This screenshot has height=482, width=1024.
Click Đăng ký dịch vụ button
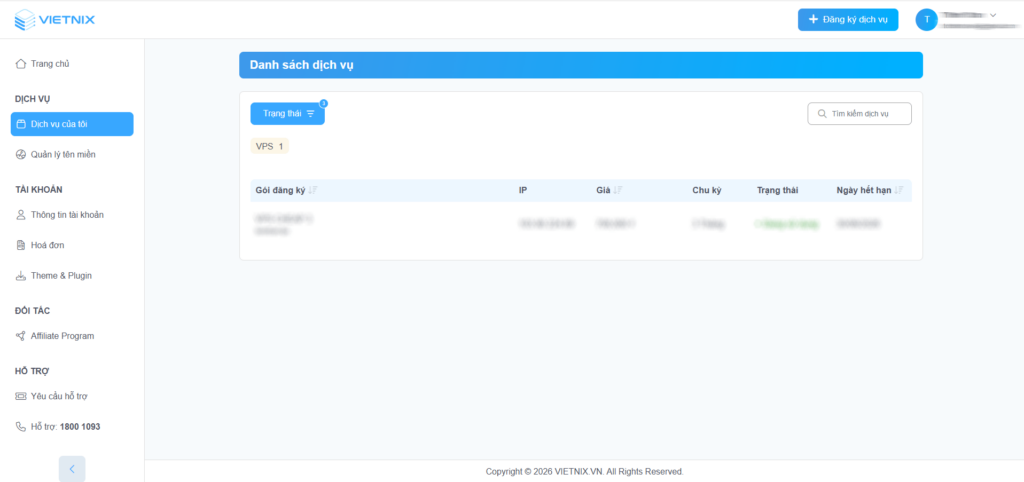pyautogui.click(x=848, y=20)
